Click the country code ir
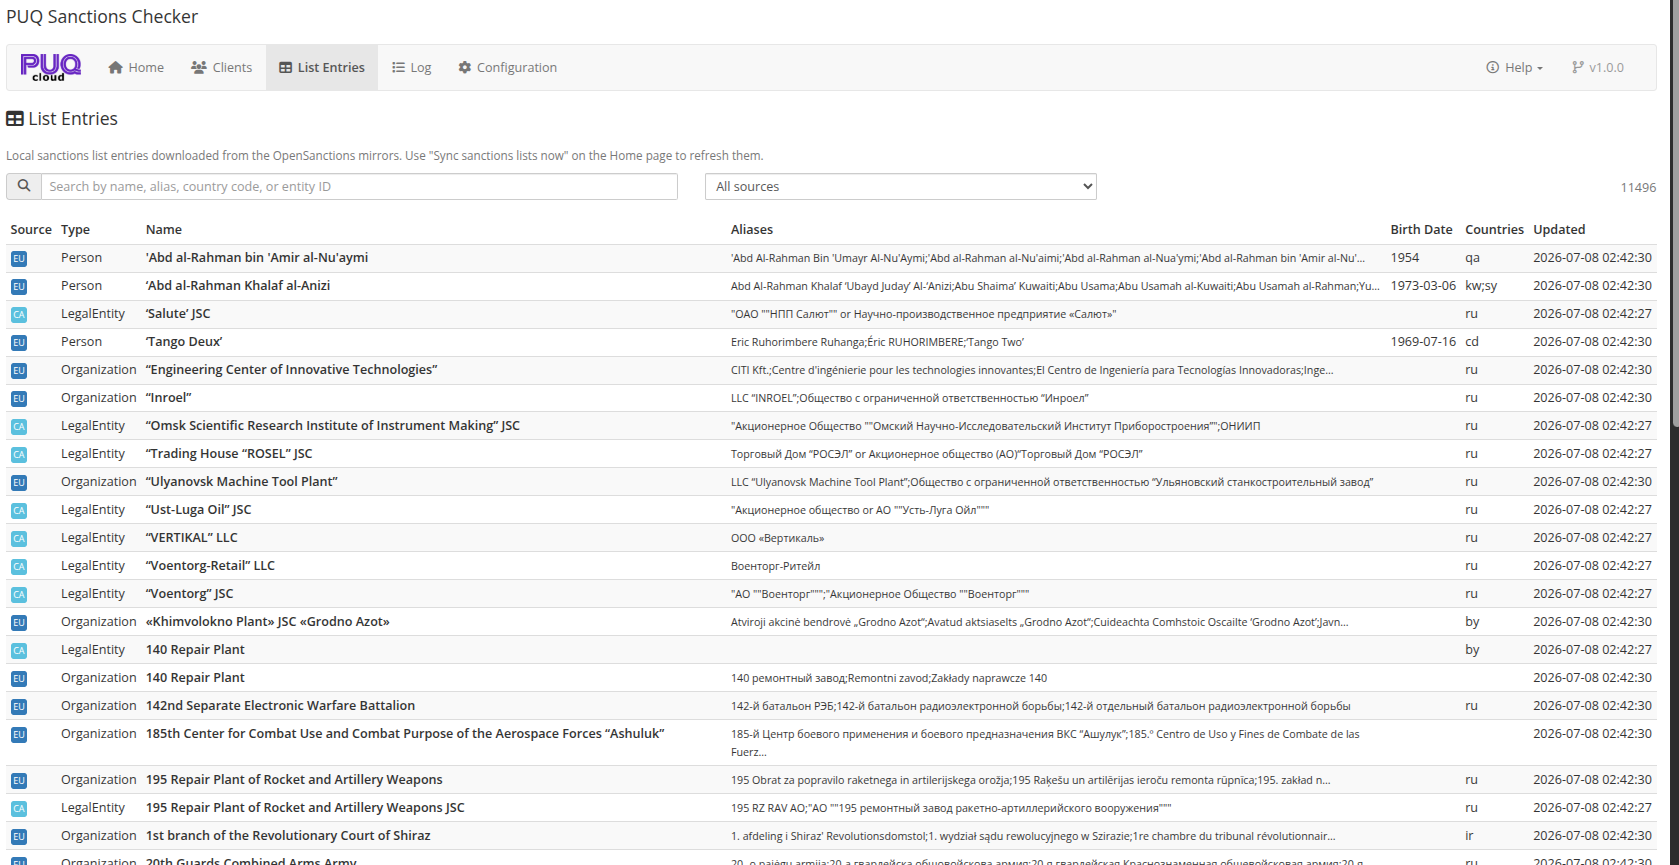Screen dimensions: 1679x865 pos(1469,835)
